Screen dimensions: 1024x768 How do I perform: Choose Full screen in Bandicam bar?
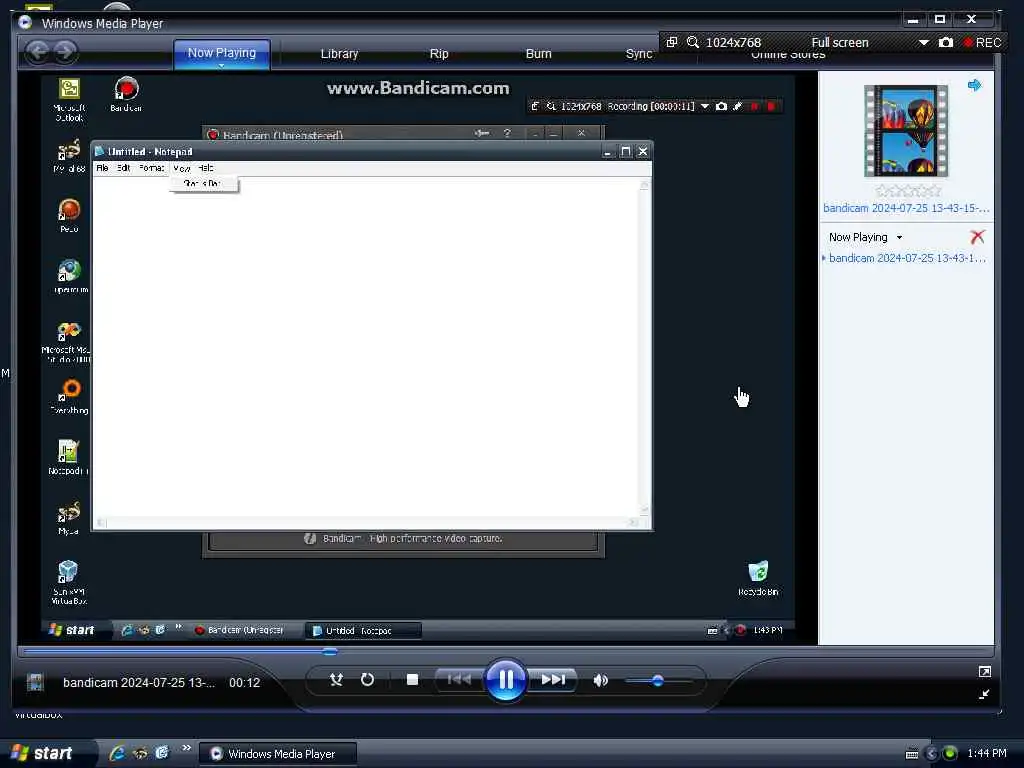tap(840, 42)
